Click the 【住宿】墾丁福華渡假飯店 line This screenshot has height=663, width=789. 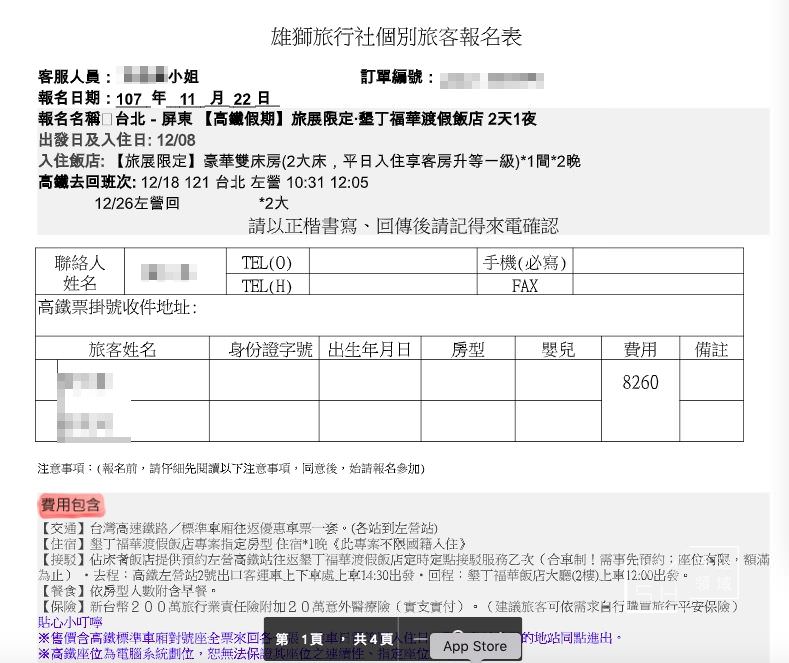(252, 544)
